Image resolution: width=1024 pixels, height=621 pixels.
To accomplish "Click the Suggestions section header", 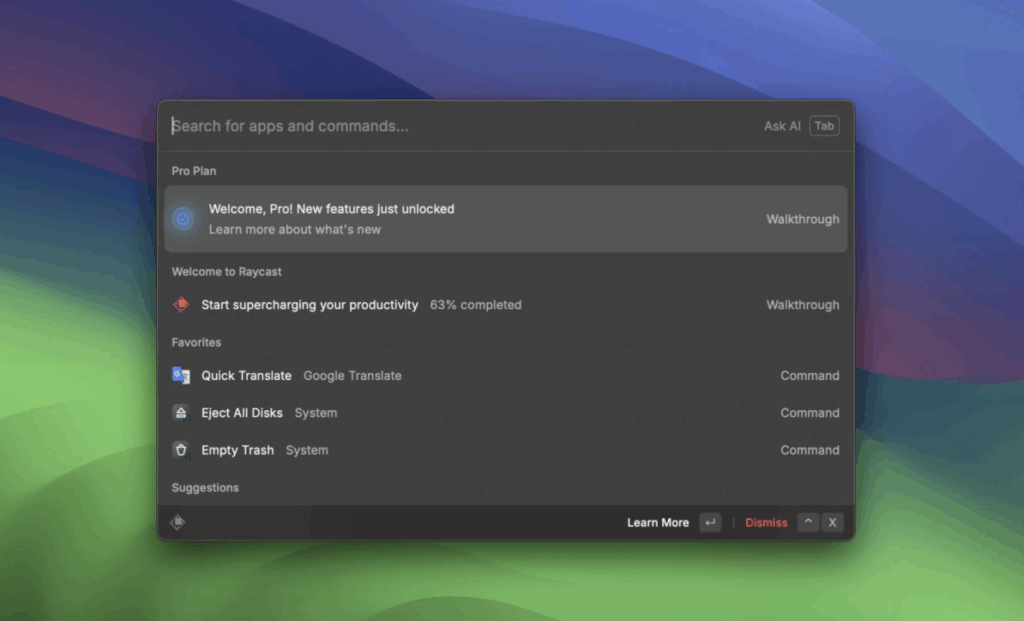I will pyautogui.click(x=205, y=488).
